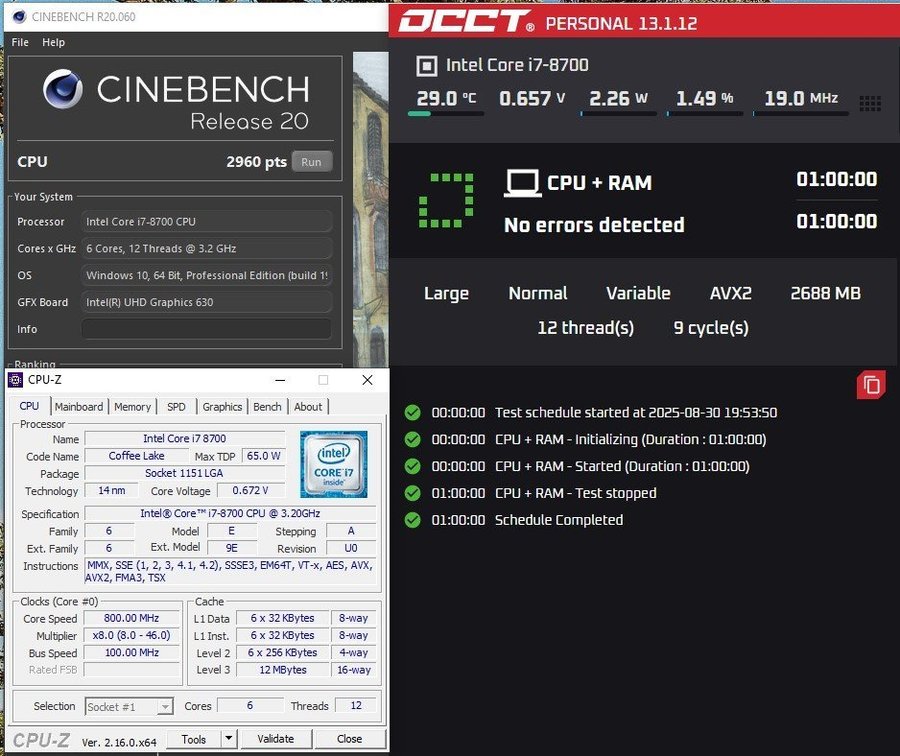Click the CPU usage bar under 1.49 %
Viewport: 900px width, 756px height.
pyautogui.click(x=704, y=114)
